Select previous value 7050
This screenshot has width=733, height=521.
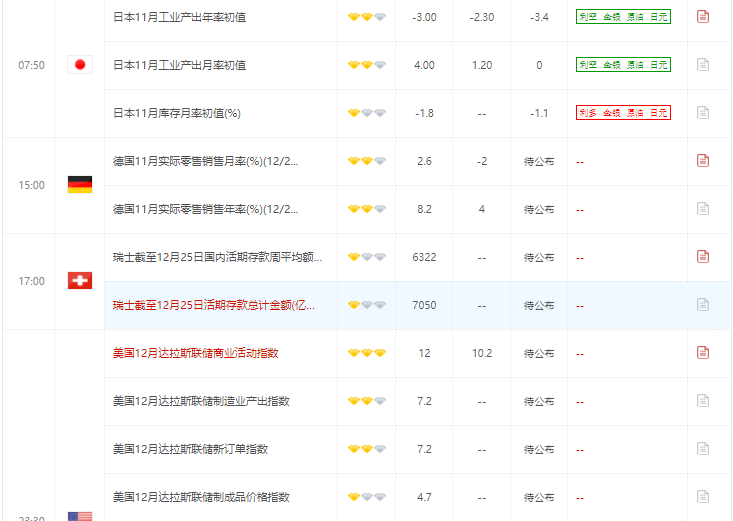point(424,305)
